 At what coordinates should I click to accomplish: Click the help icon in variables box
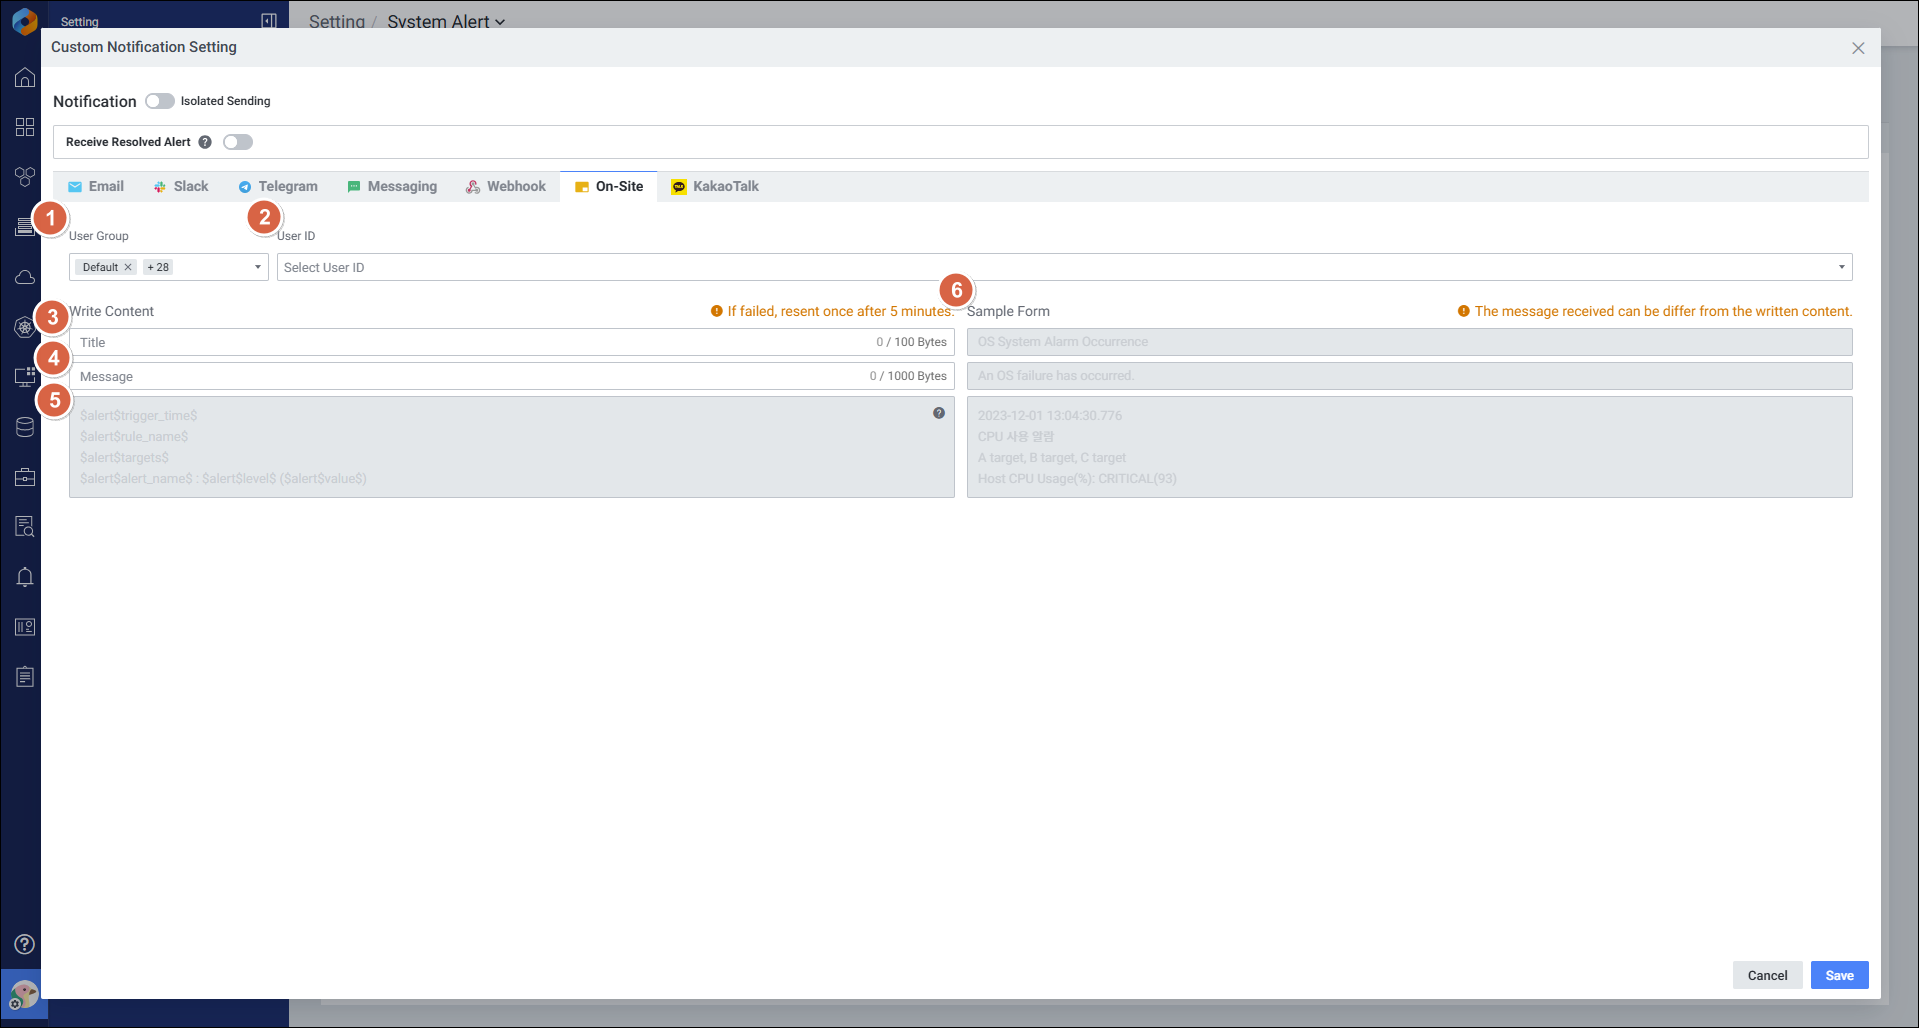(939, 413)
